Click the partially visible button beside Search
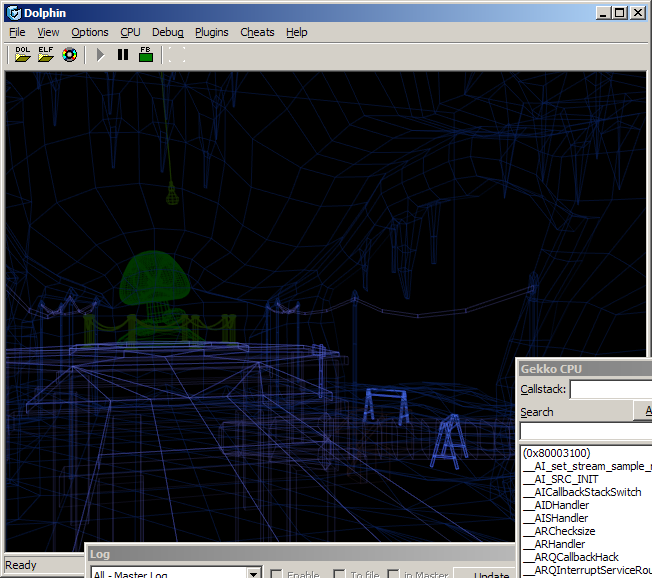Viewport: 652px width, 578px height. 643,411
